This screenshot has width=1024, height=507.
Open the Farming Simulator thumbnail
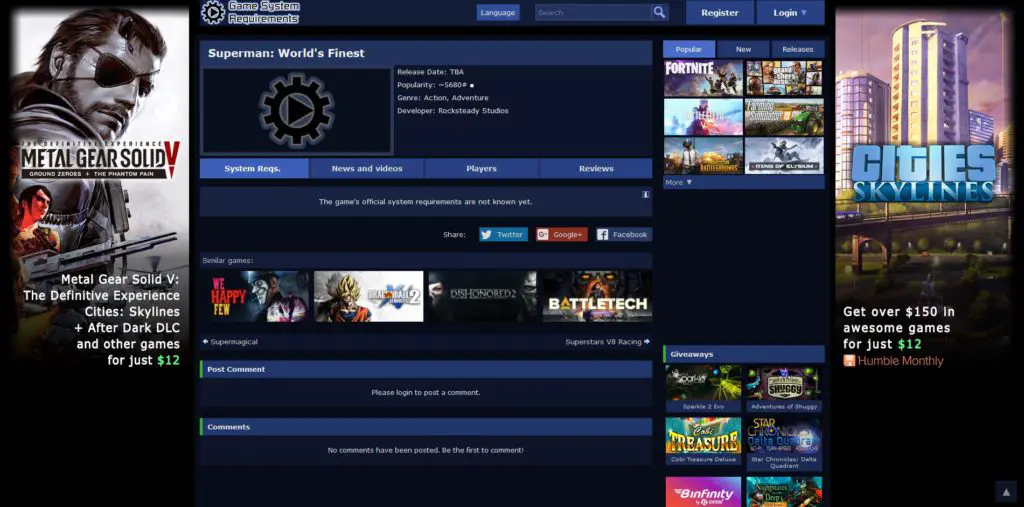[784, 117]
